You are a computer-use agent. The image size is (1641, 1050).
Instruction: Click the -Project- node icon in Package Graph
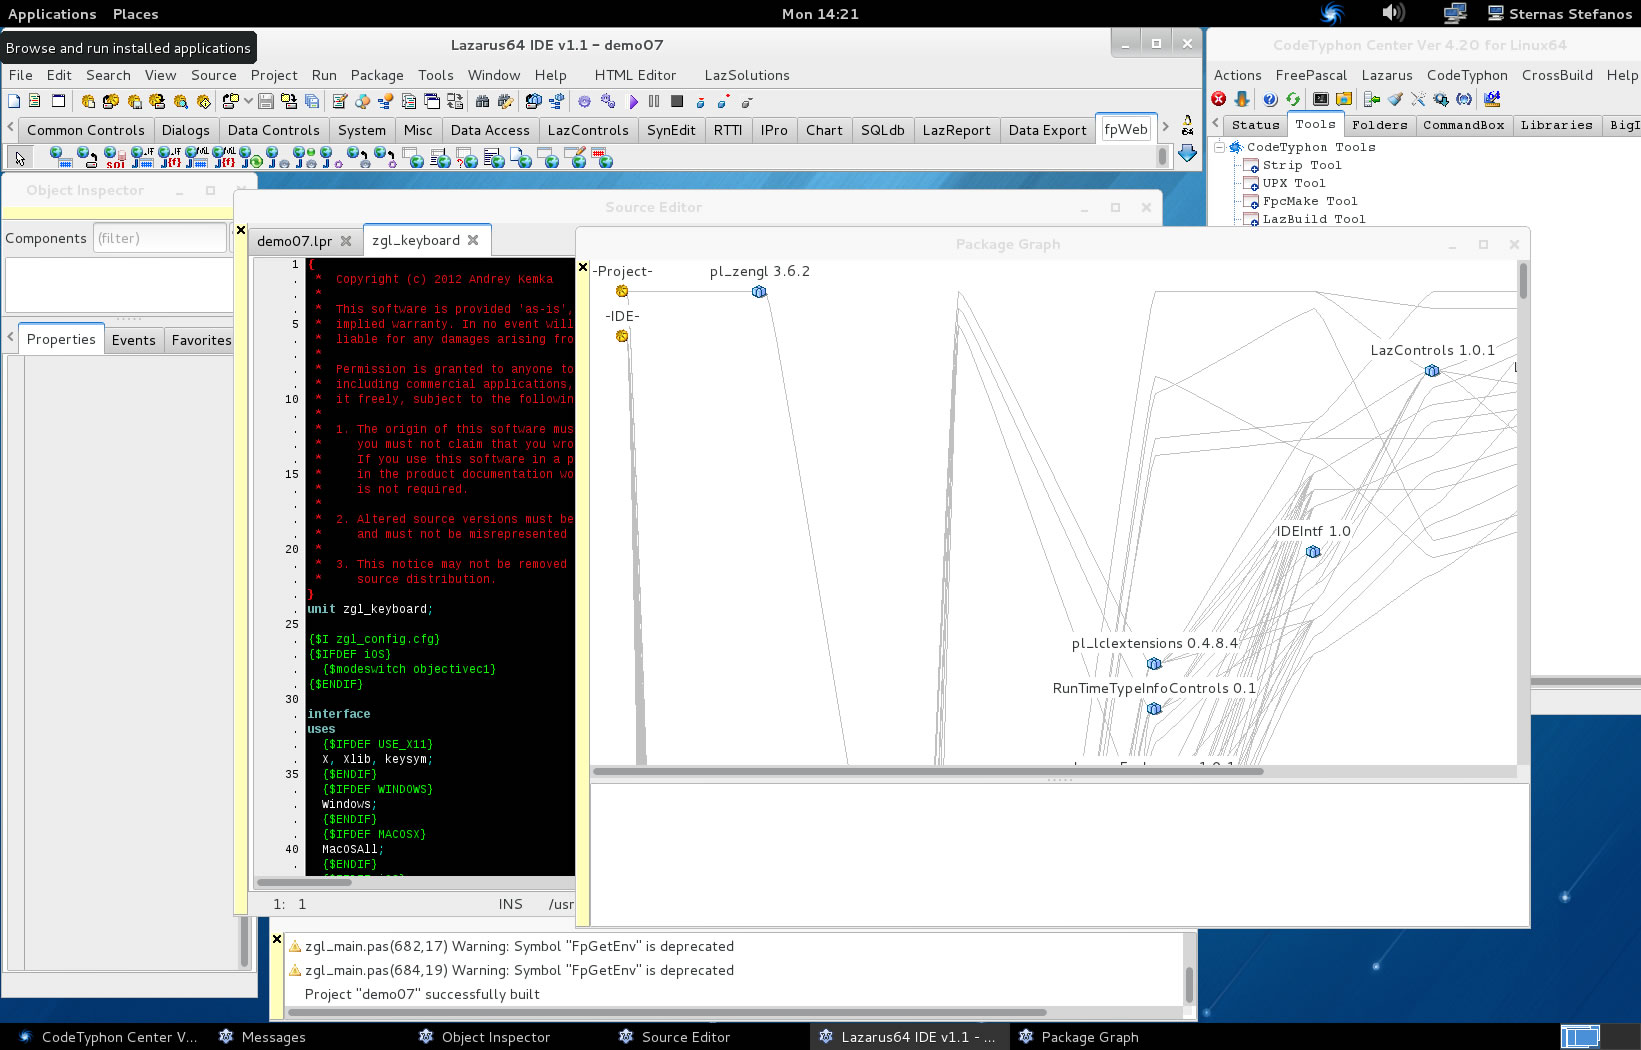click(x=622, y=291)
